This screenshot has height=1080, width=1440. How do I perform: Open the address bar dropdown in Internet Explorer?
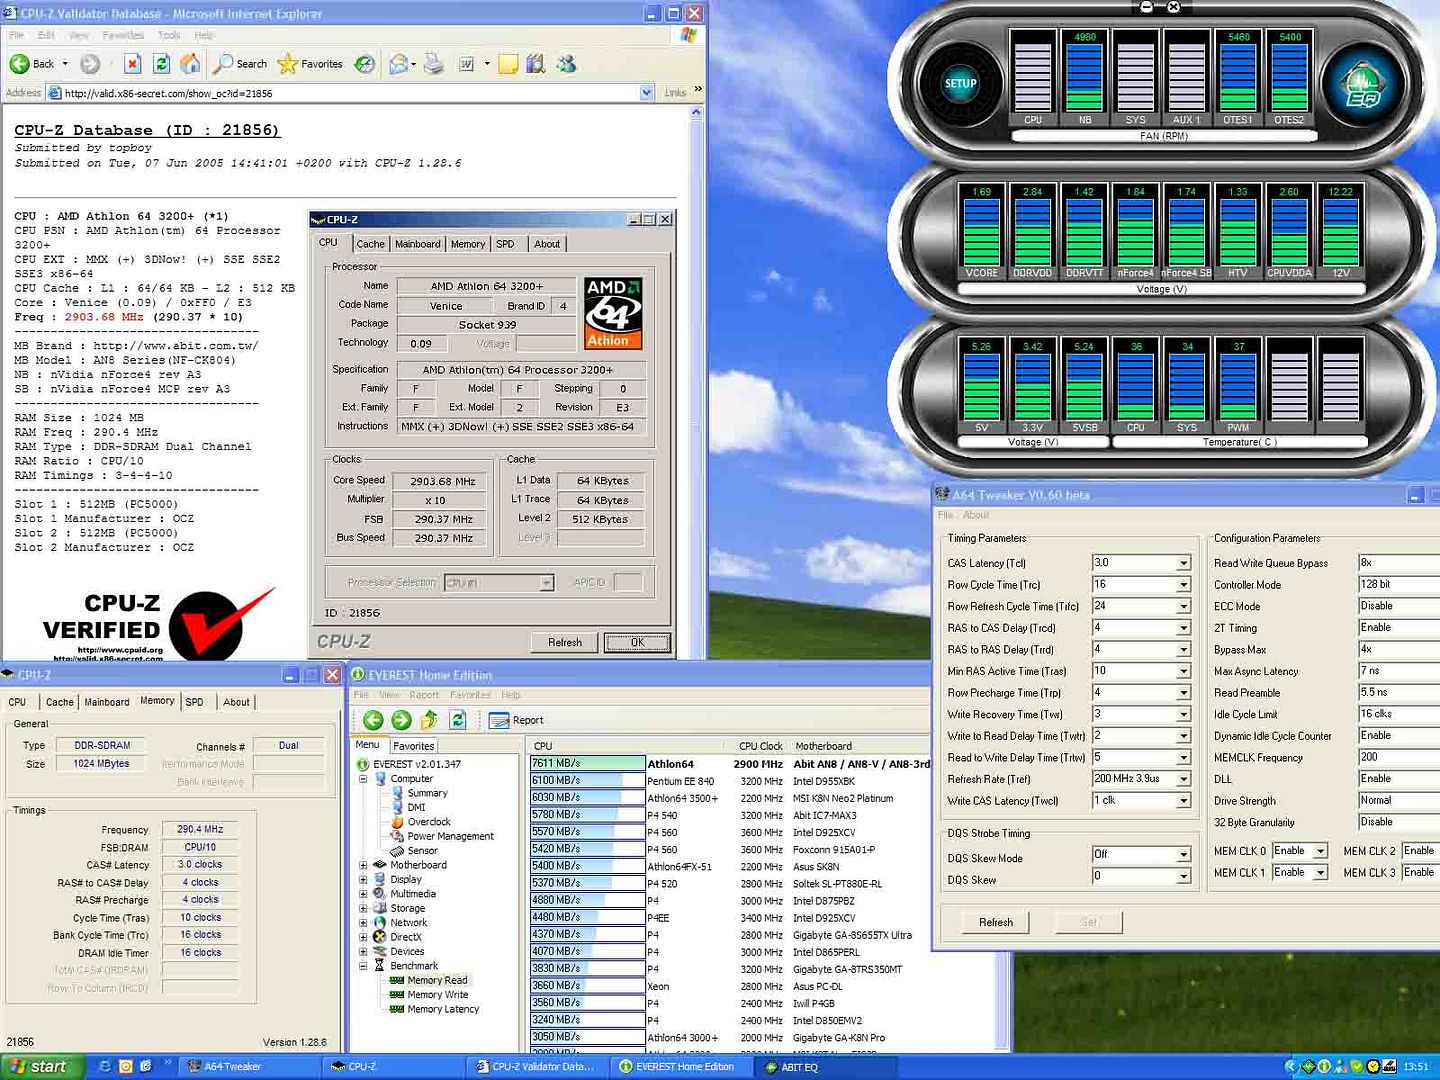click(646, 93)
